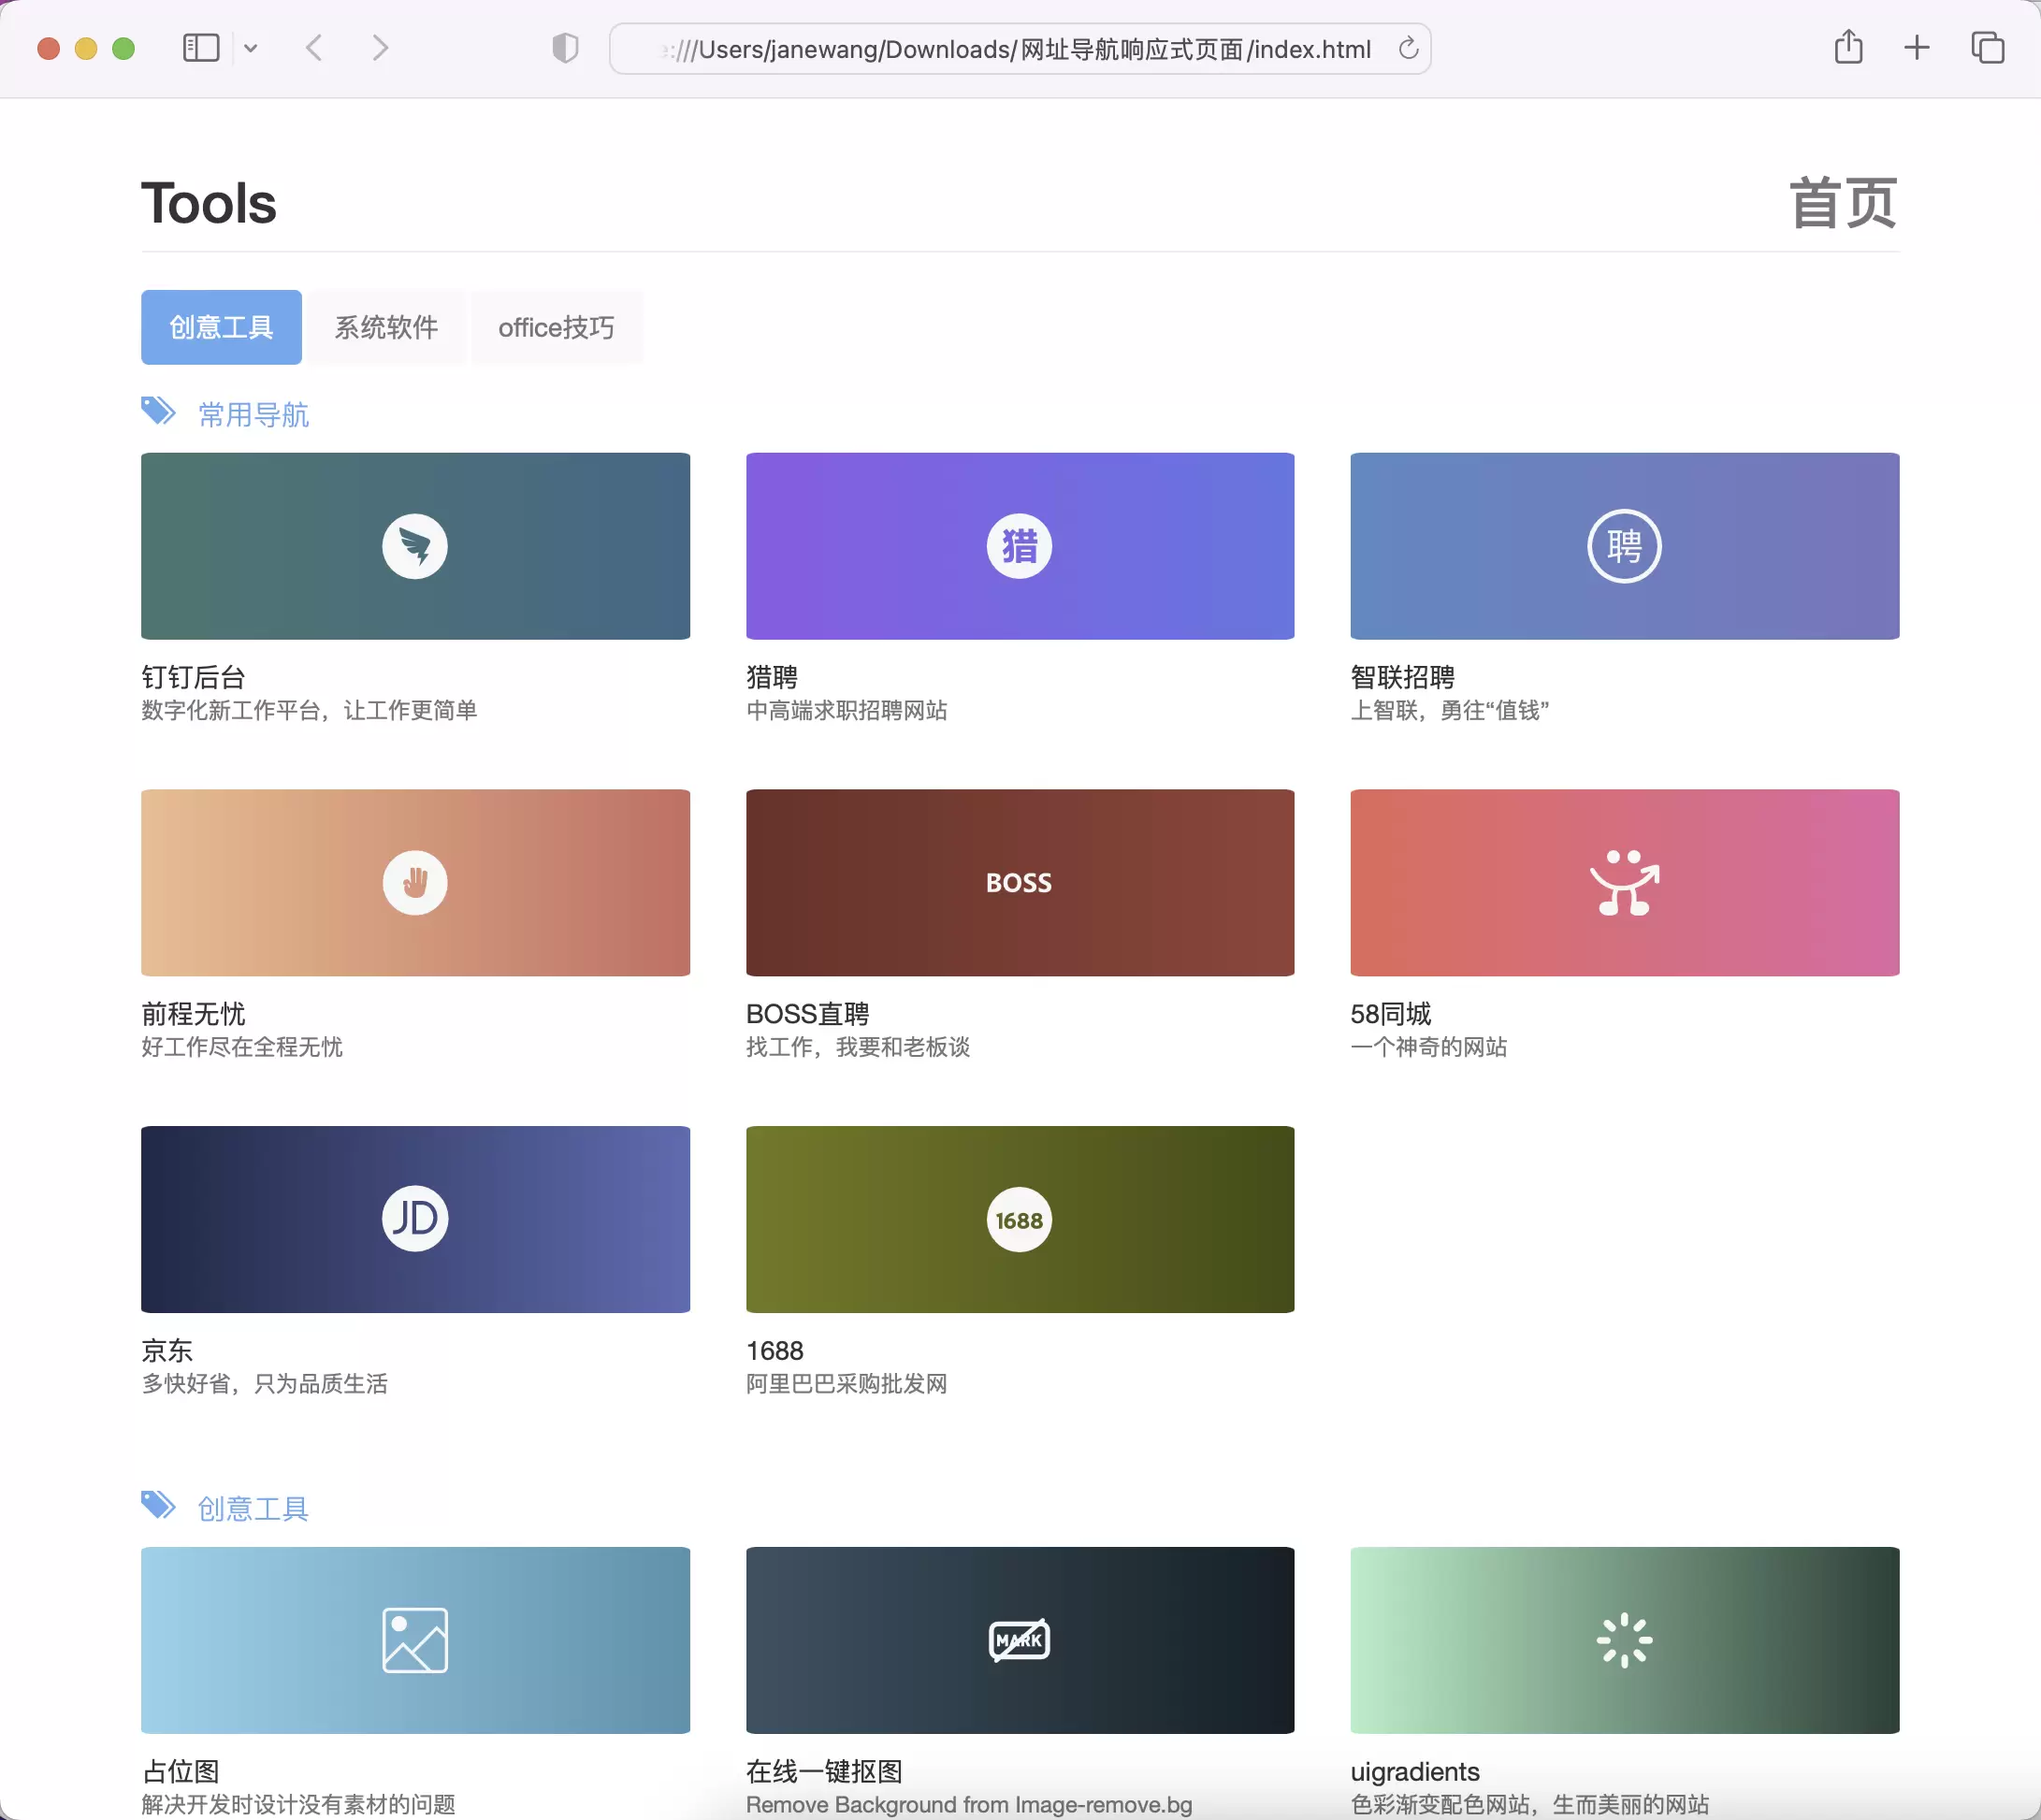Viewport: 2041px width, 1820px height.
Task: Open the 常用导航 section heading
Action: 253,414
